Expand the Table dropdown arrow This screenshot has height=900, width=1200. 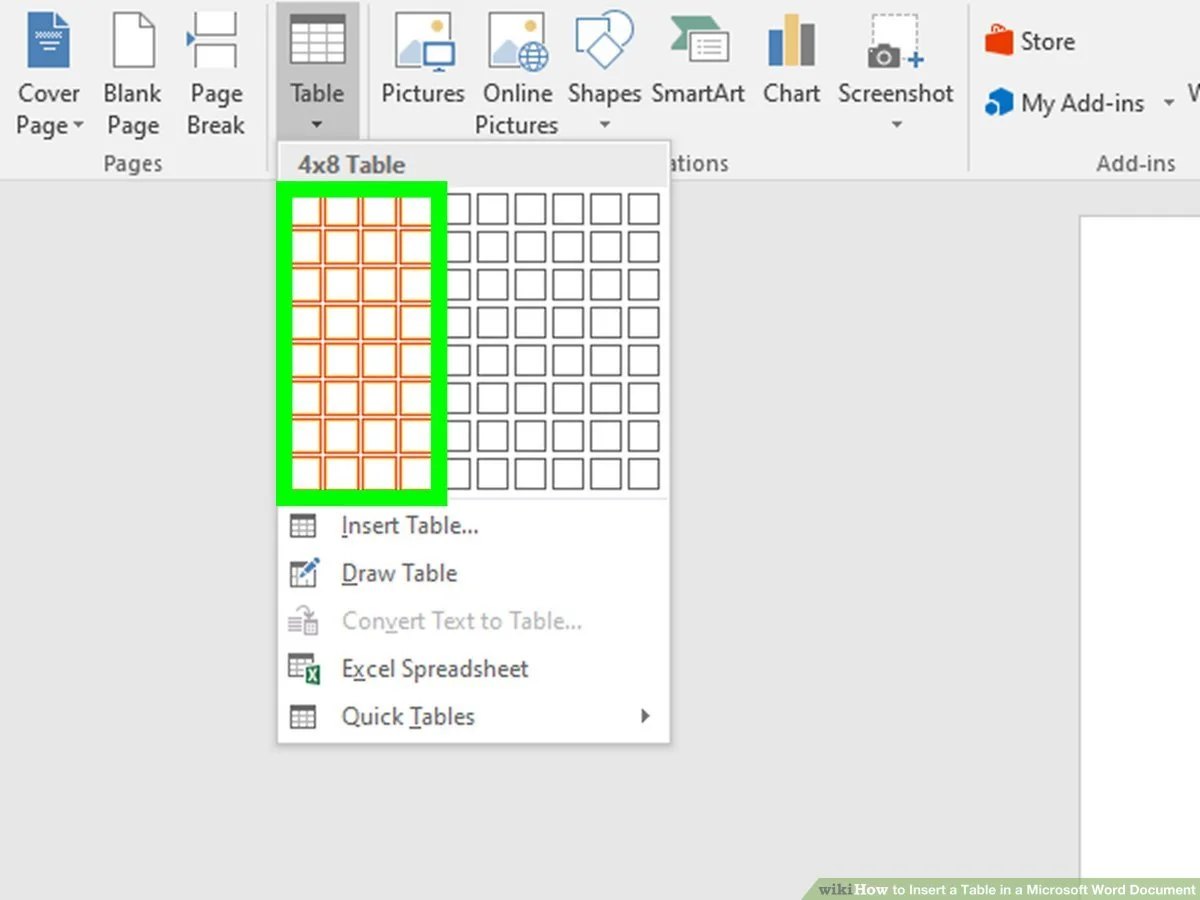[317, 125]
